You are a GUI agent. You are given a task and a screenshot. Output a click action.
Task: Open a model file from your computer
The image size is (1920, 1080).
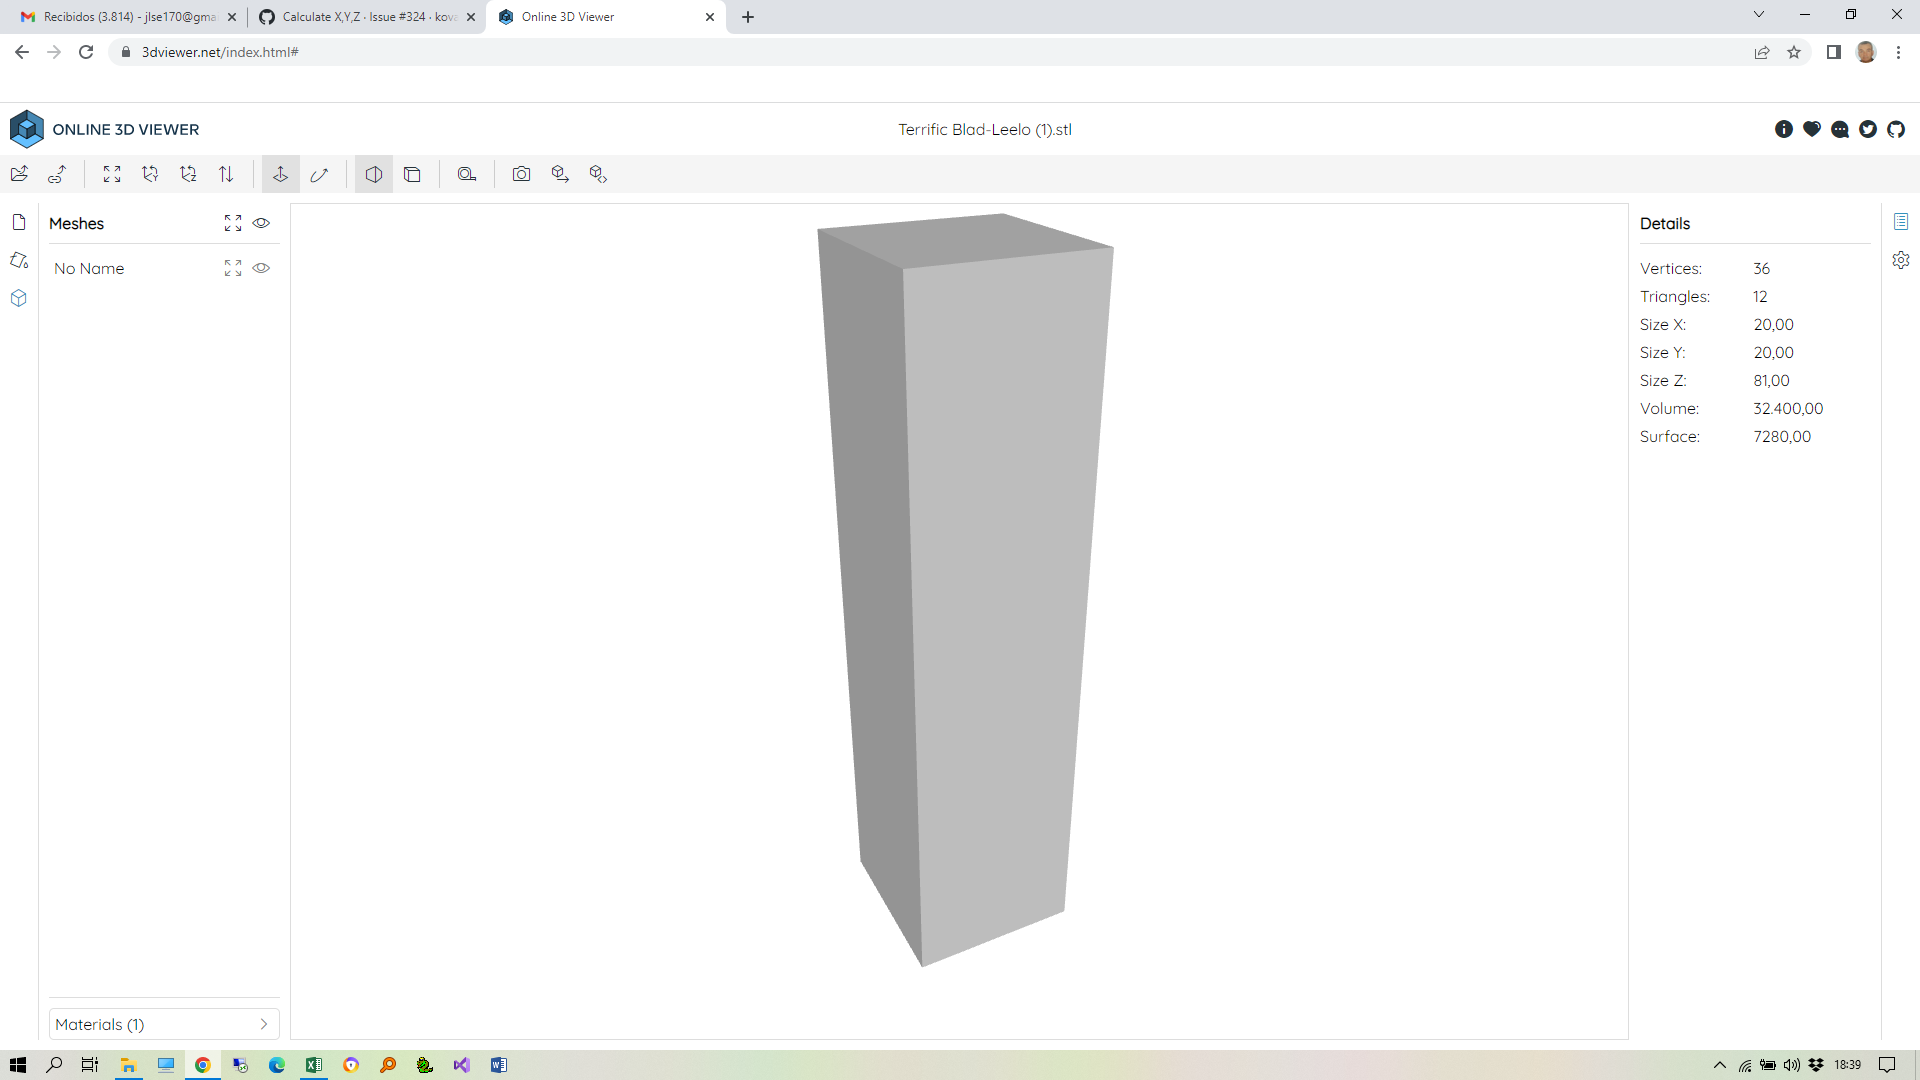pyautogui.click(x=19, y=173)
